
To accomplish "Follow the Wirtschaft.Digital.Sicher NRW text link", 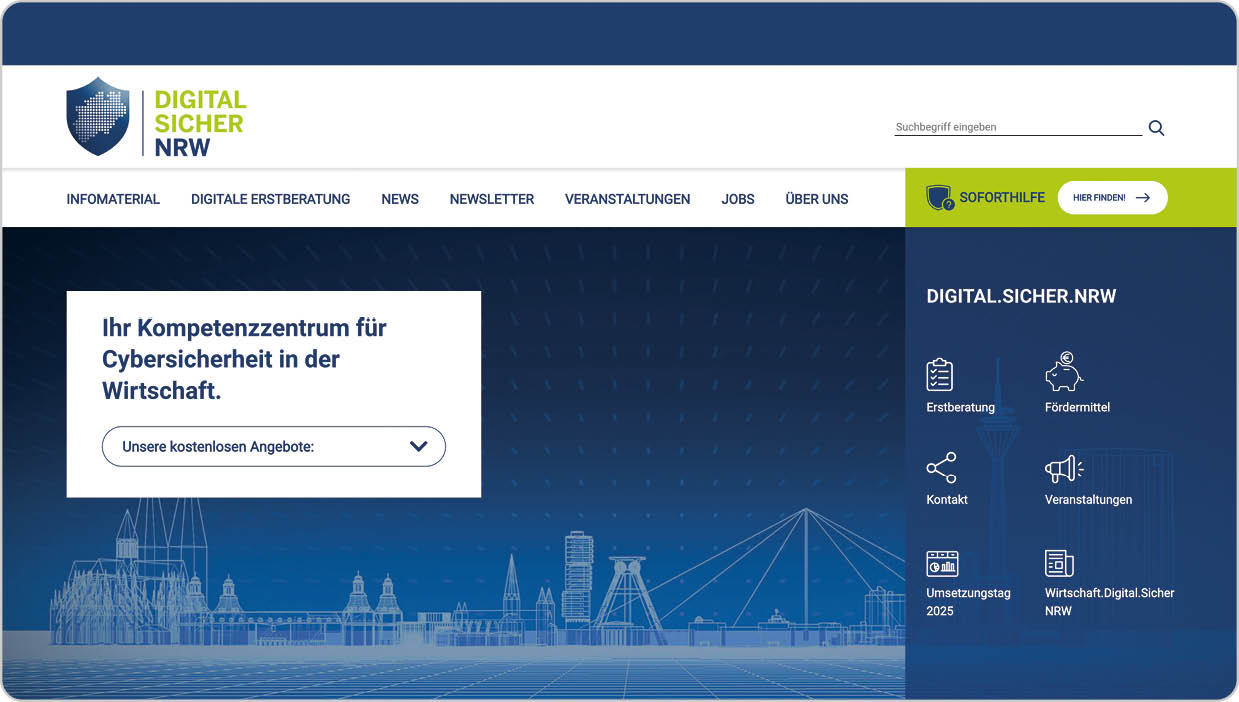I will [x=1110, y=602].
